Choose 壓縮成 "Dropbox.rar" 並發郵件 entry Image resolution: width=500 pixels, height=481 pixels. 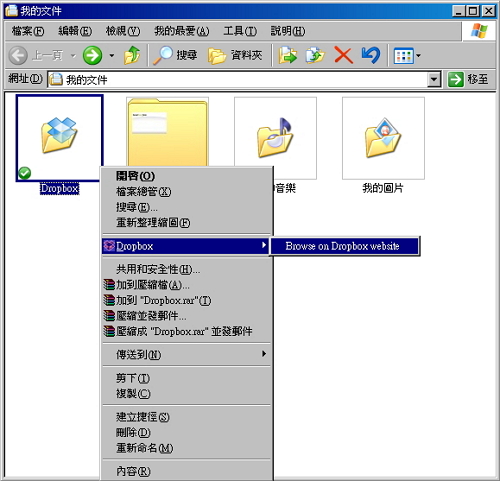coord(187,331)
